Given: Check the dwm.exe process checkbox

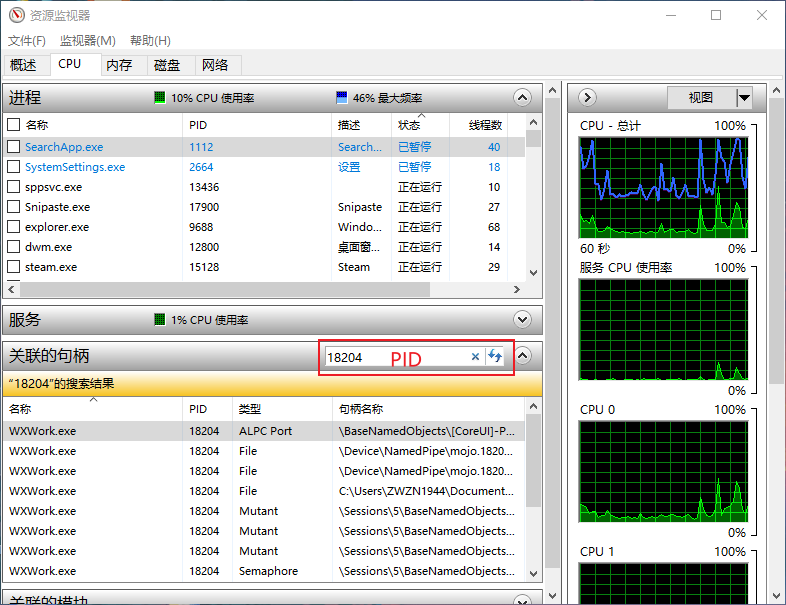Looking at the screenshot, I should (x=14, y=247).
